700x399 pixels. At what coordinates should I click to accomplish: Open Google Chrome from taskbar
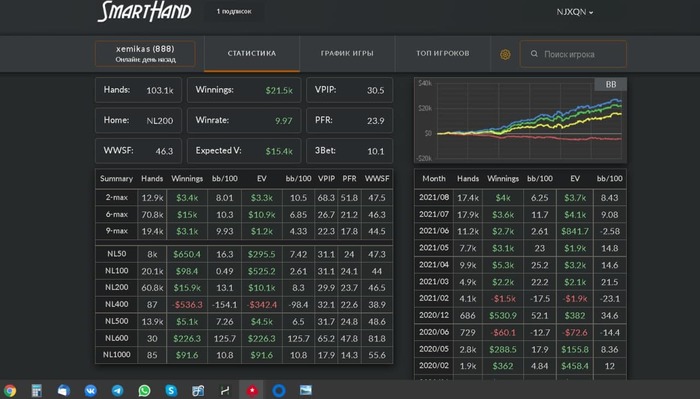pos(10,391)
